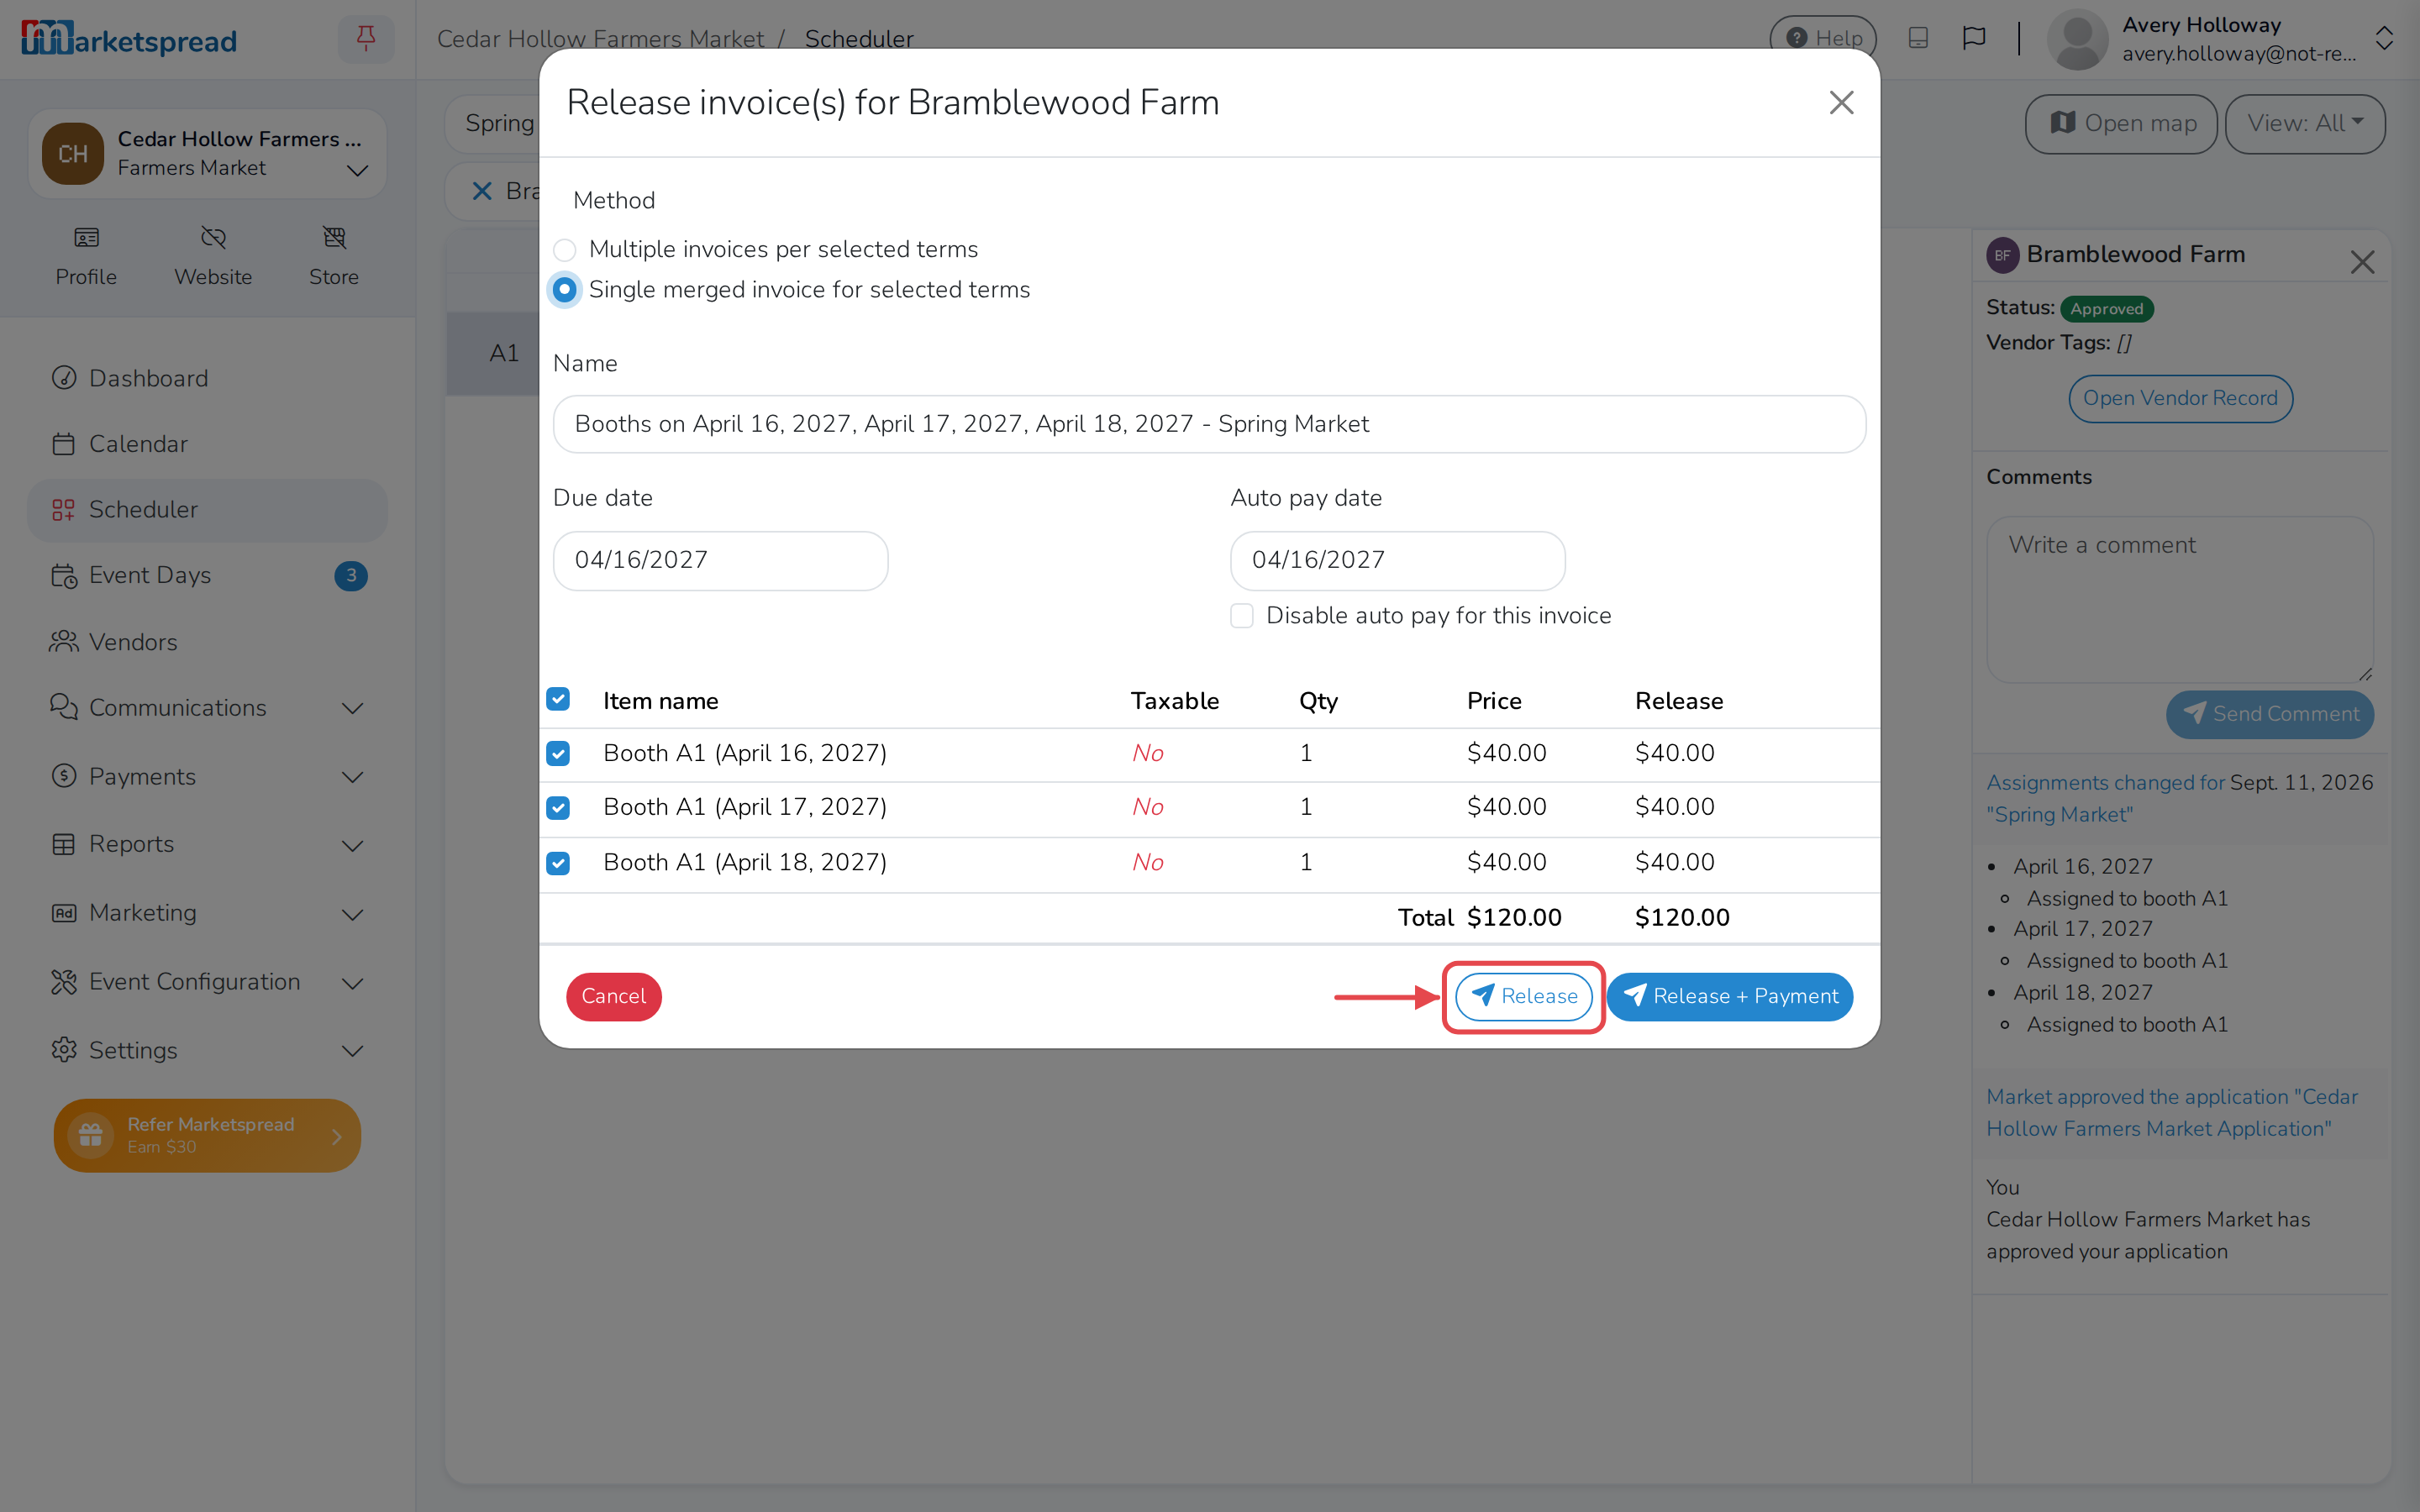2420x1512 pixels.
Task: Select Multiple invoices per selected terms
Action: coord(565,249)
